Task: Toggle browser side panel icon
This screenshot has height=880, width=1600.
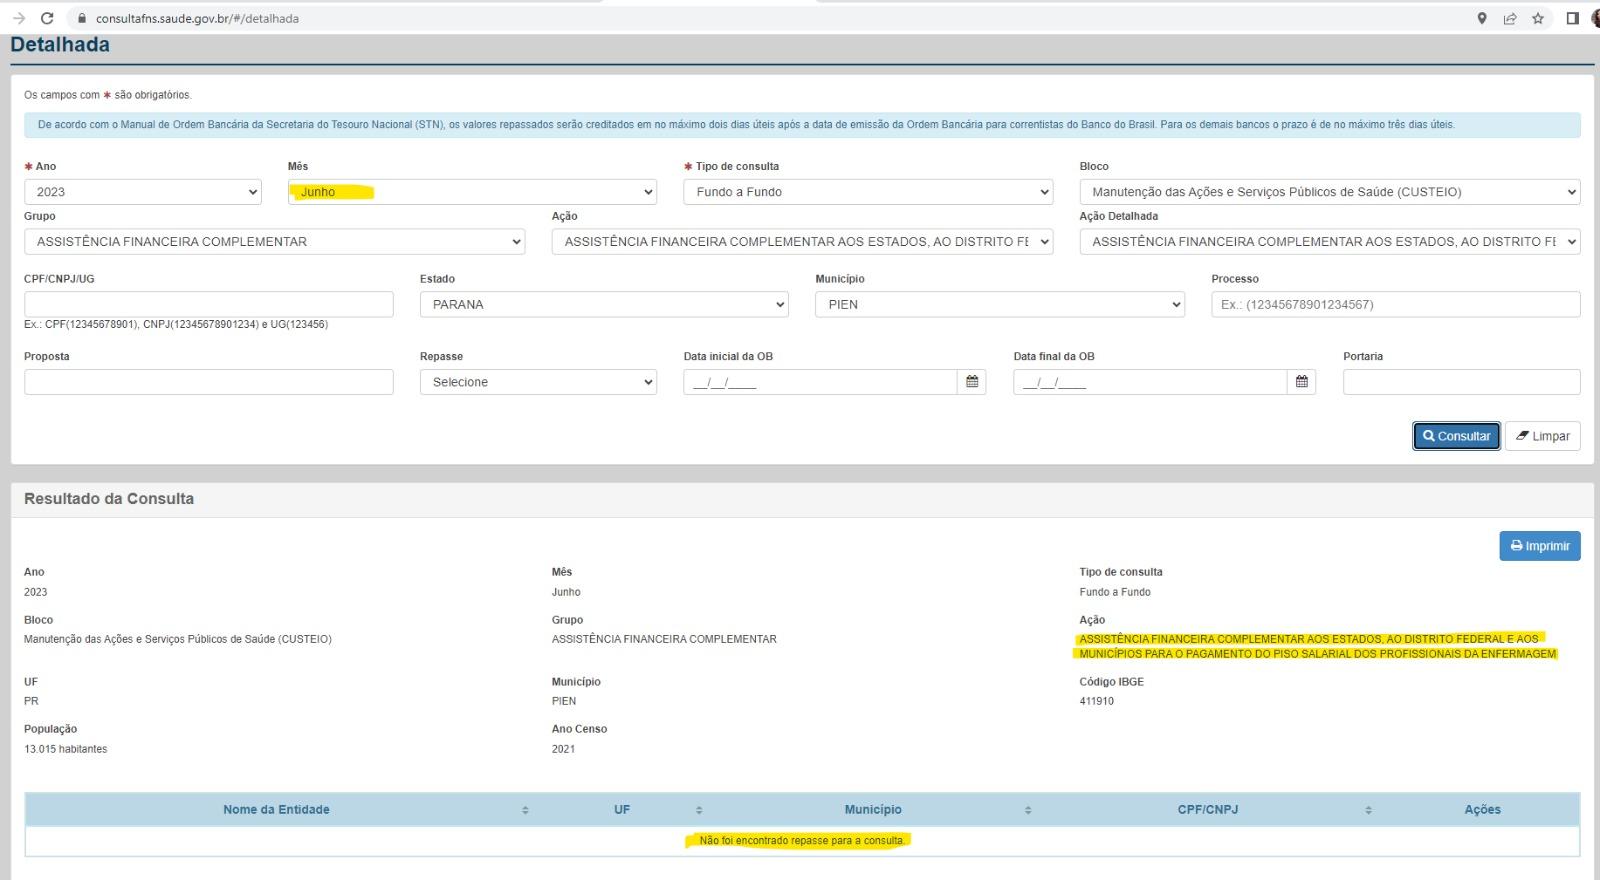Action: point(1572,18)
